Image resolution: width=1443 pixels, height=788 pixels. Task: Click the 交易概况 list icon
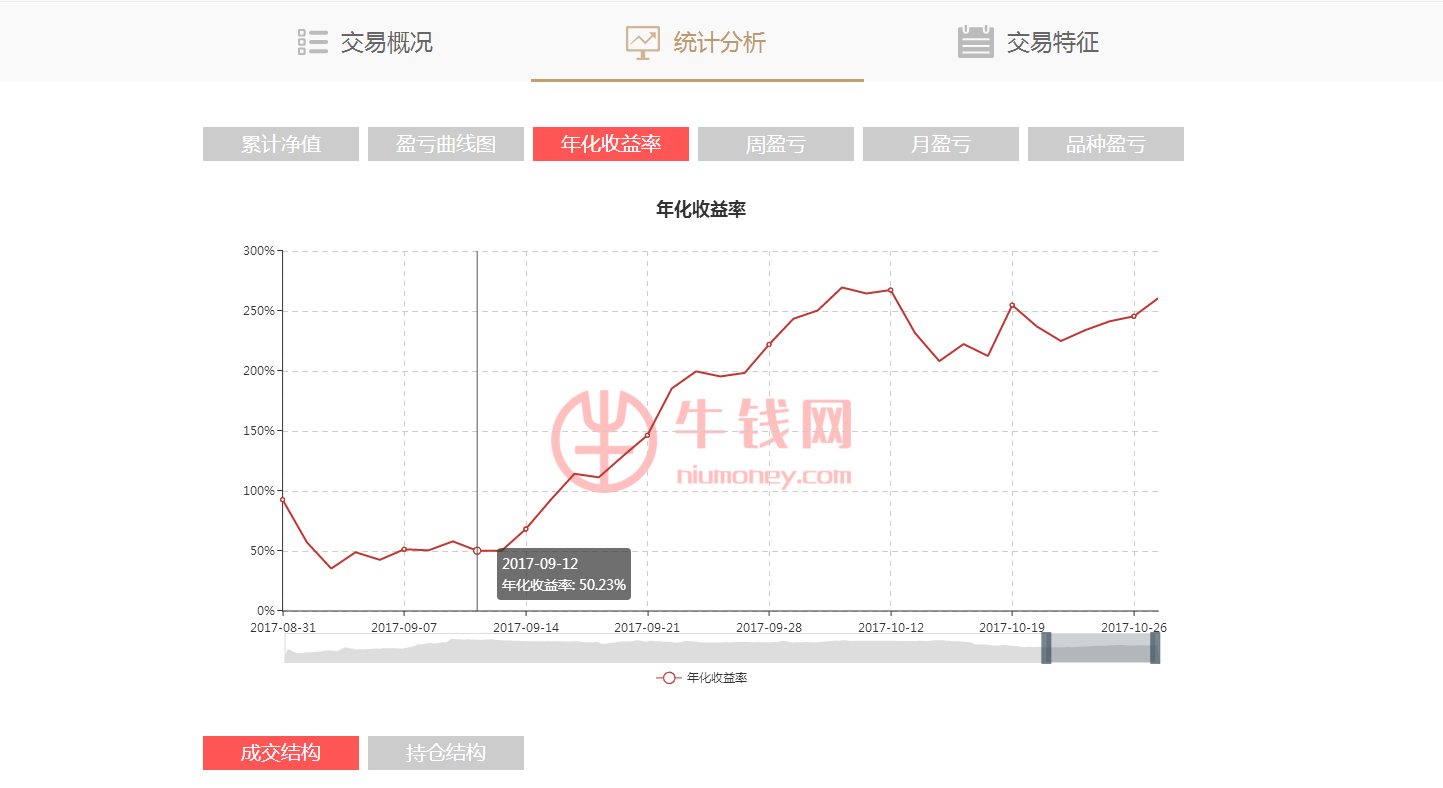(x=313, y=42)
